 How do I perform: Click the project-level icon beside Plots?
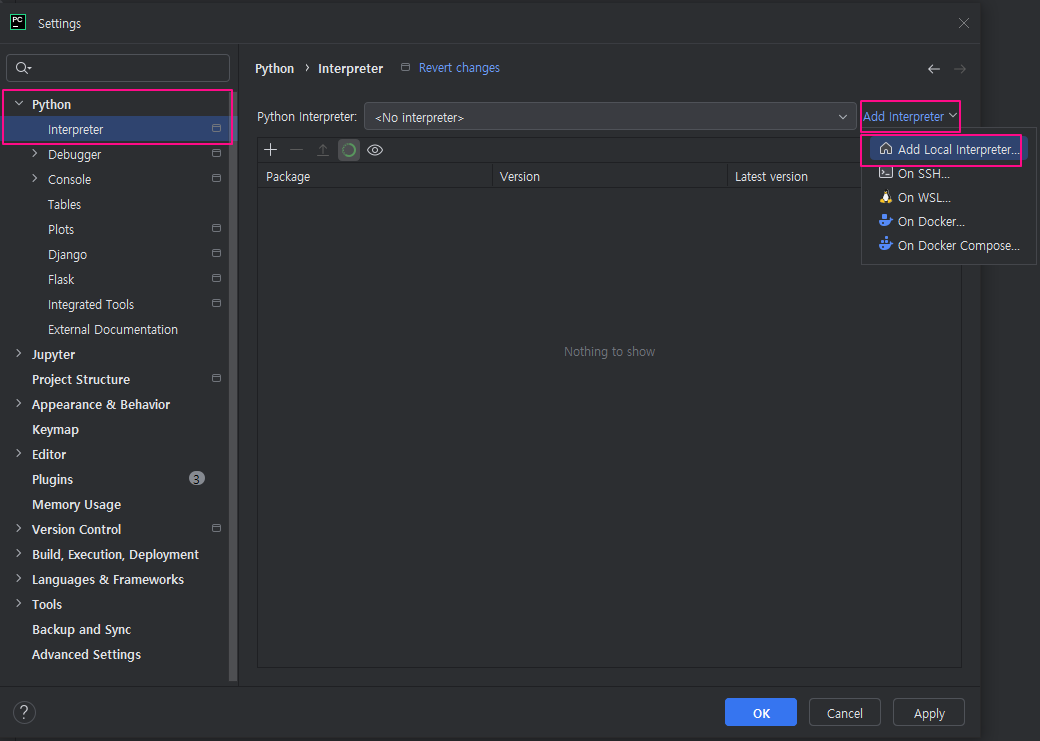pos(216,228)
